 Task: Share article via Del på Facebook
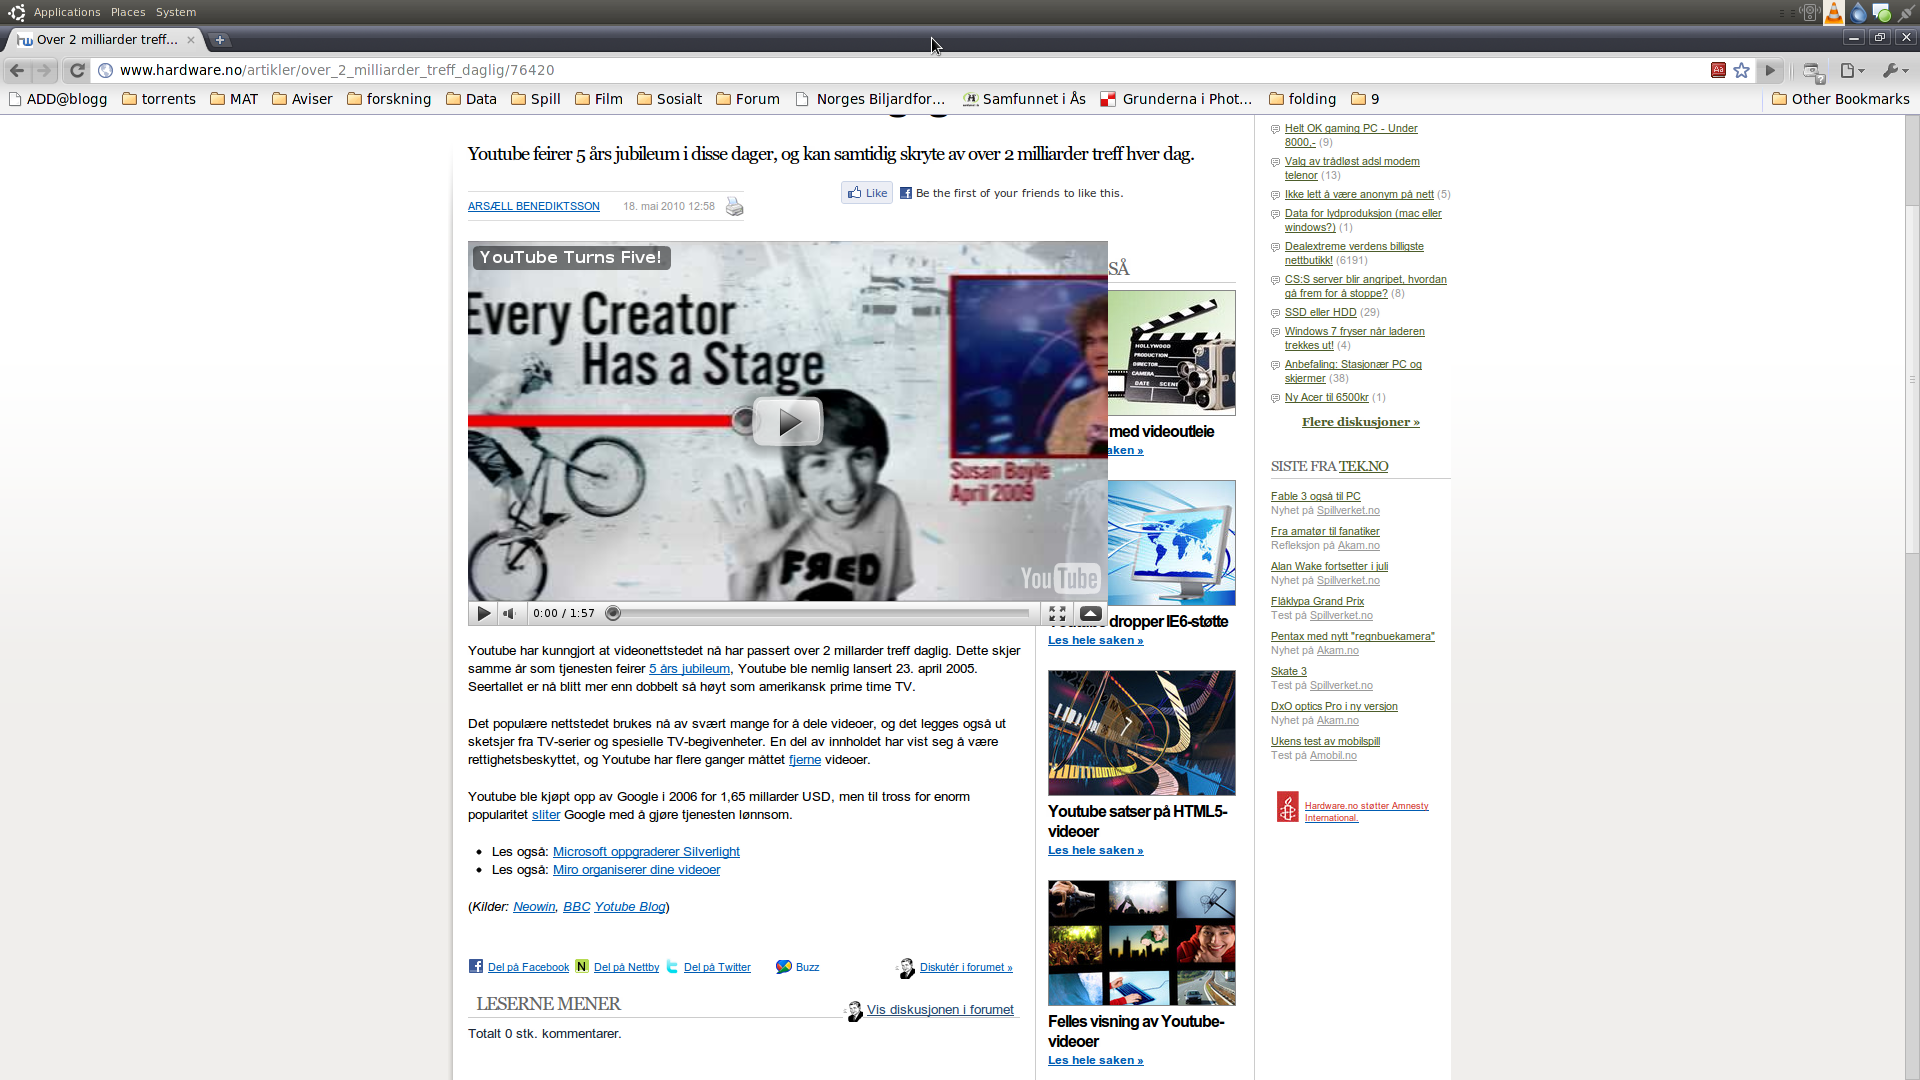click(519, 967)
